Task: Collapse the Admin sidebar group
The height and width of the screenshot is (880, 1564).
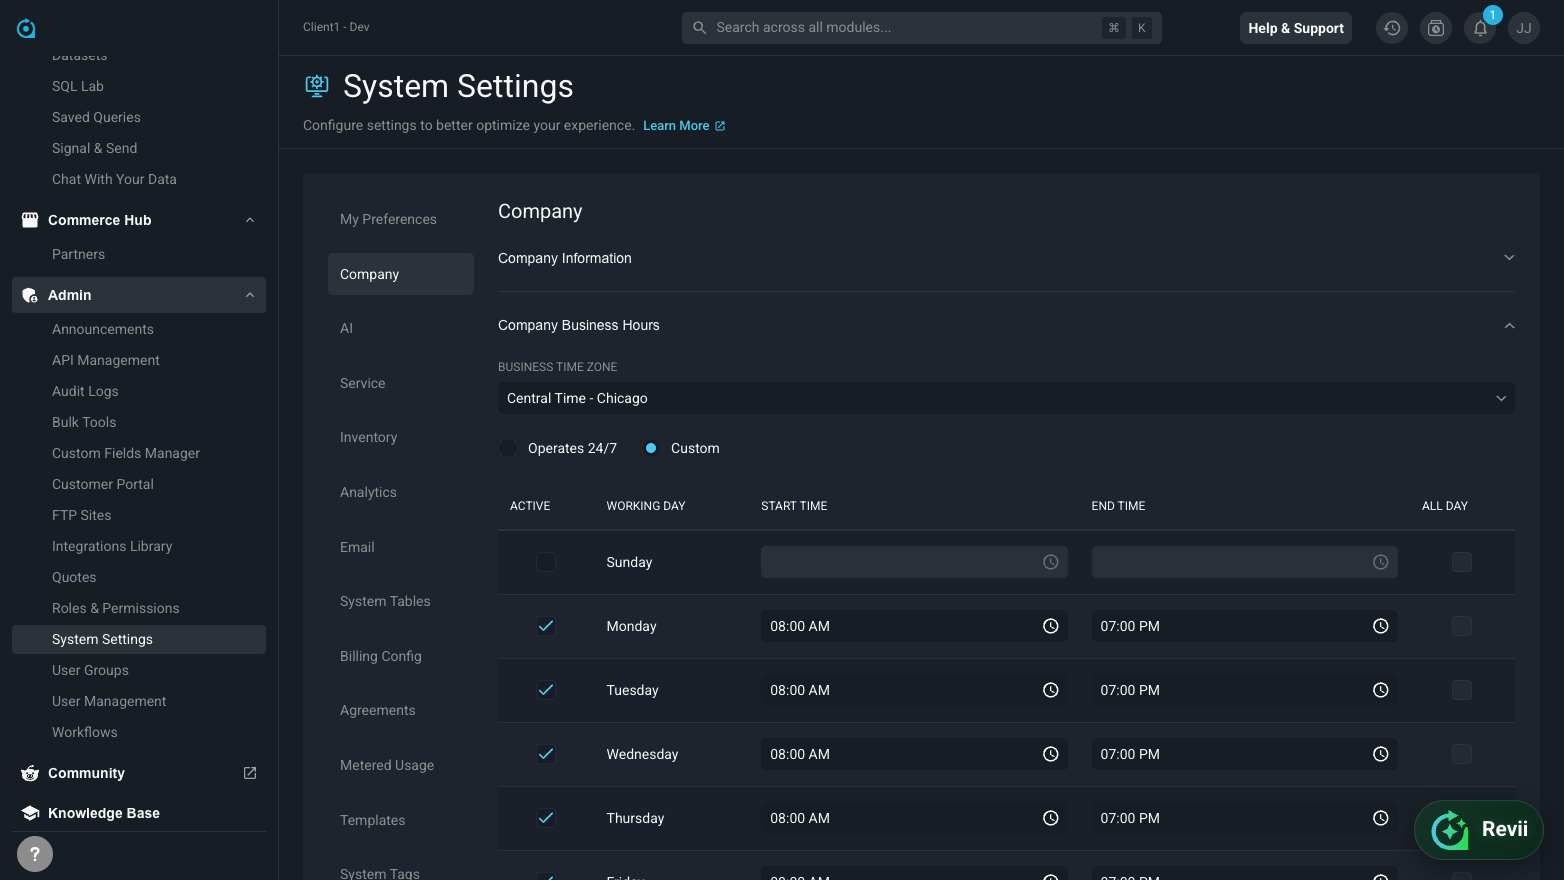Action: (250, 295)
